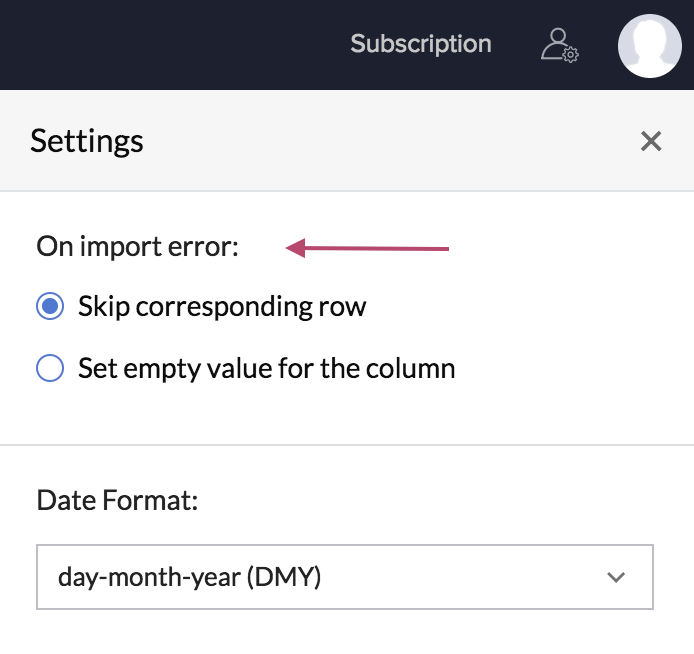
Task: Choose Set empty value for the column
Action: pyautogui.click(x=50, y=368)
